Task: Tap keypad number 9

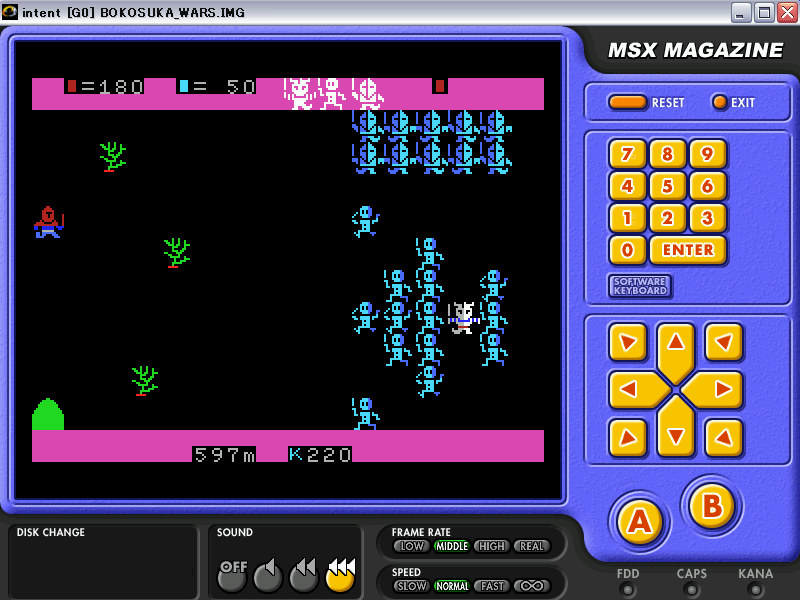Action: [x=707, y=154]
